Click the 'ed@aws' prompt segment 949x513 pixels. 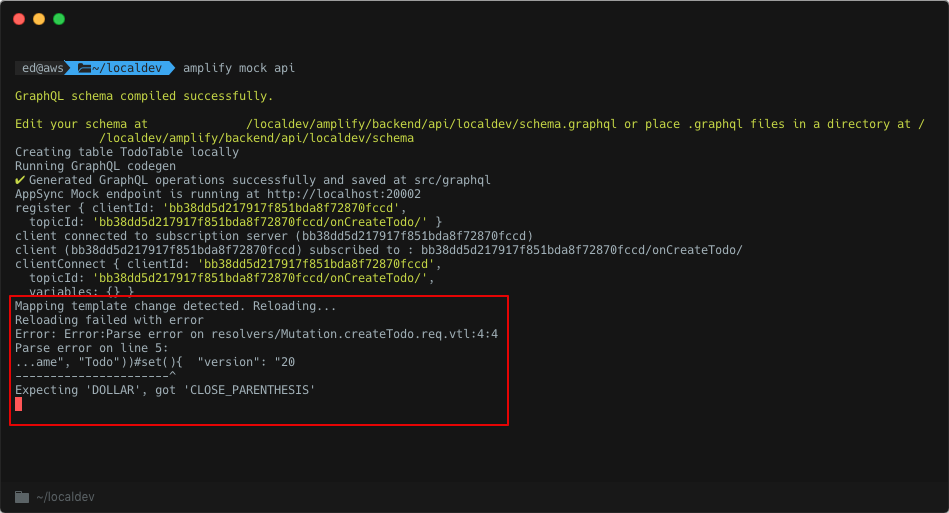[x=42, y=68]
